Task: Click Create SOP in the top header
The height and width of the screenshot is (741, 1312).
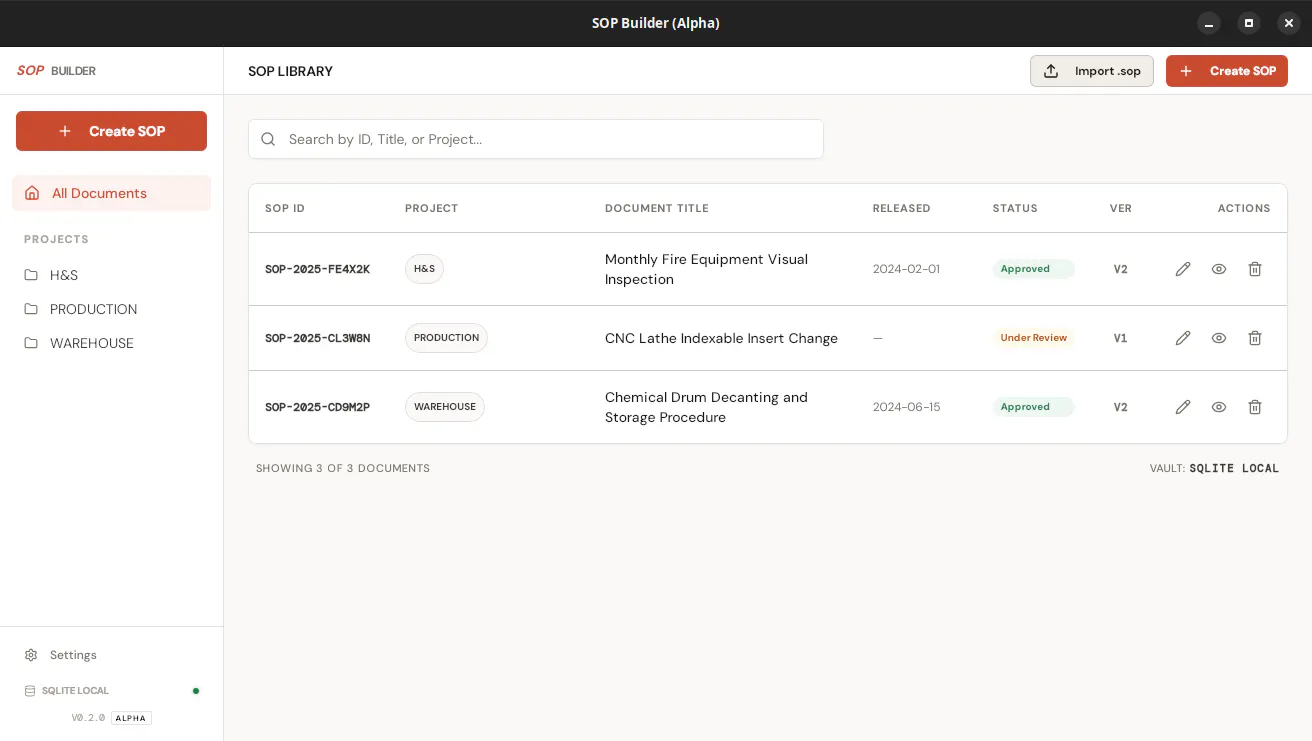Action: (x=1227, y=71)
